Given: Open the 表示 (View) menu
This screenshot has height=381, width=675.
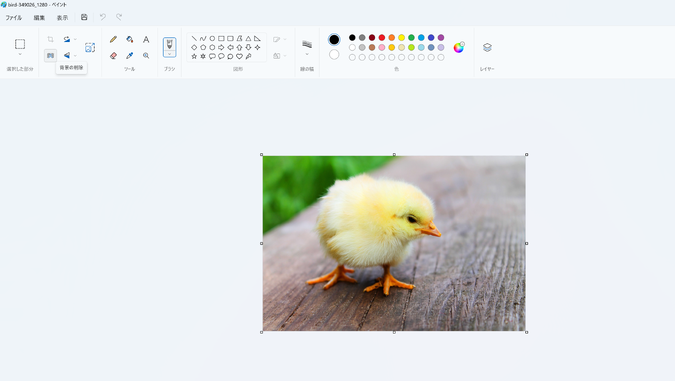Looking at the screenshot, I should coord(62,18).
